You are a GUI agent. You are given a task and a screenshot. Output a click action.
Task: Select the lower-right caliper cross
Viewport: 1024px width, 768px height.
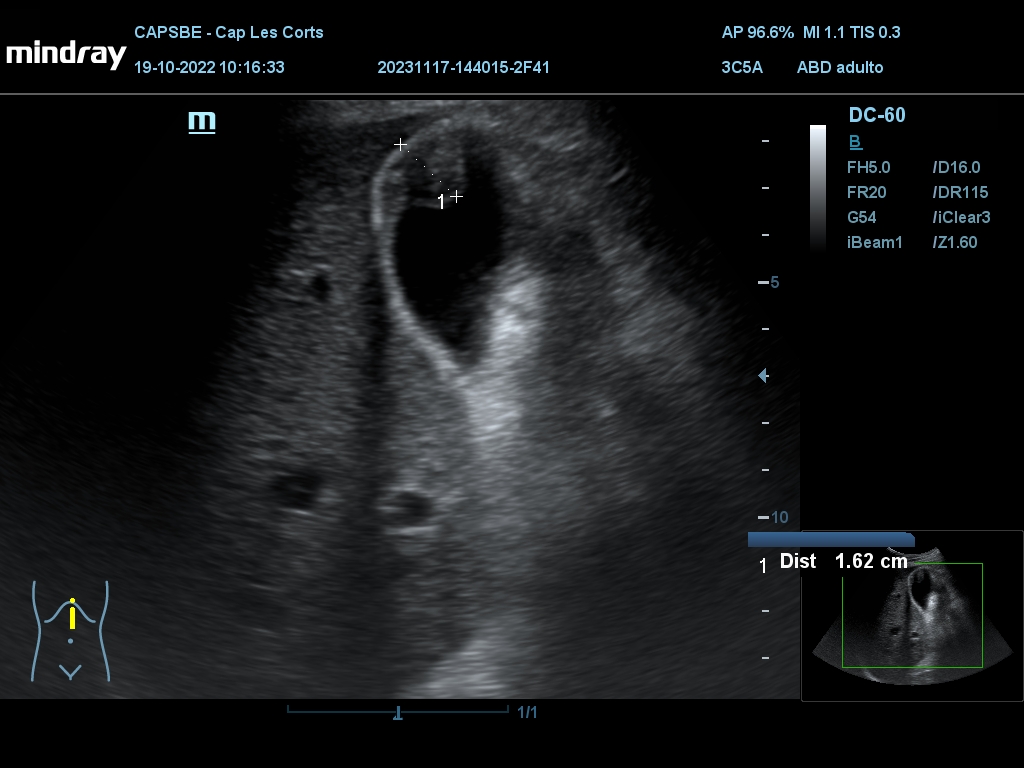tap(456, 196)
